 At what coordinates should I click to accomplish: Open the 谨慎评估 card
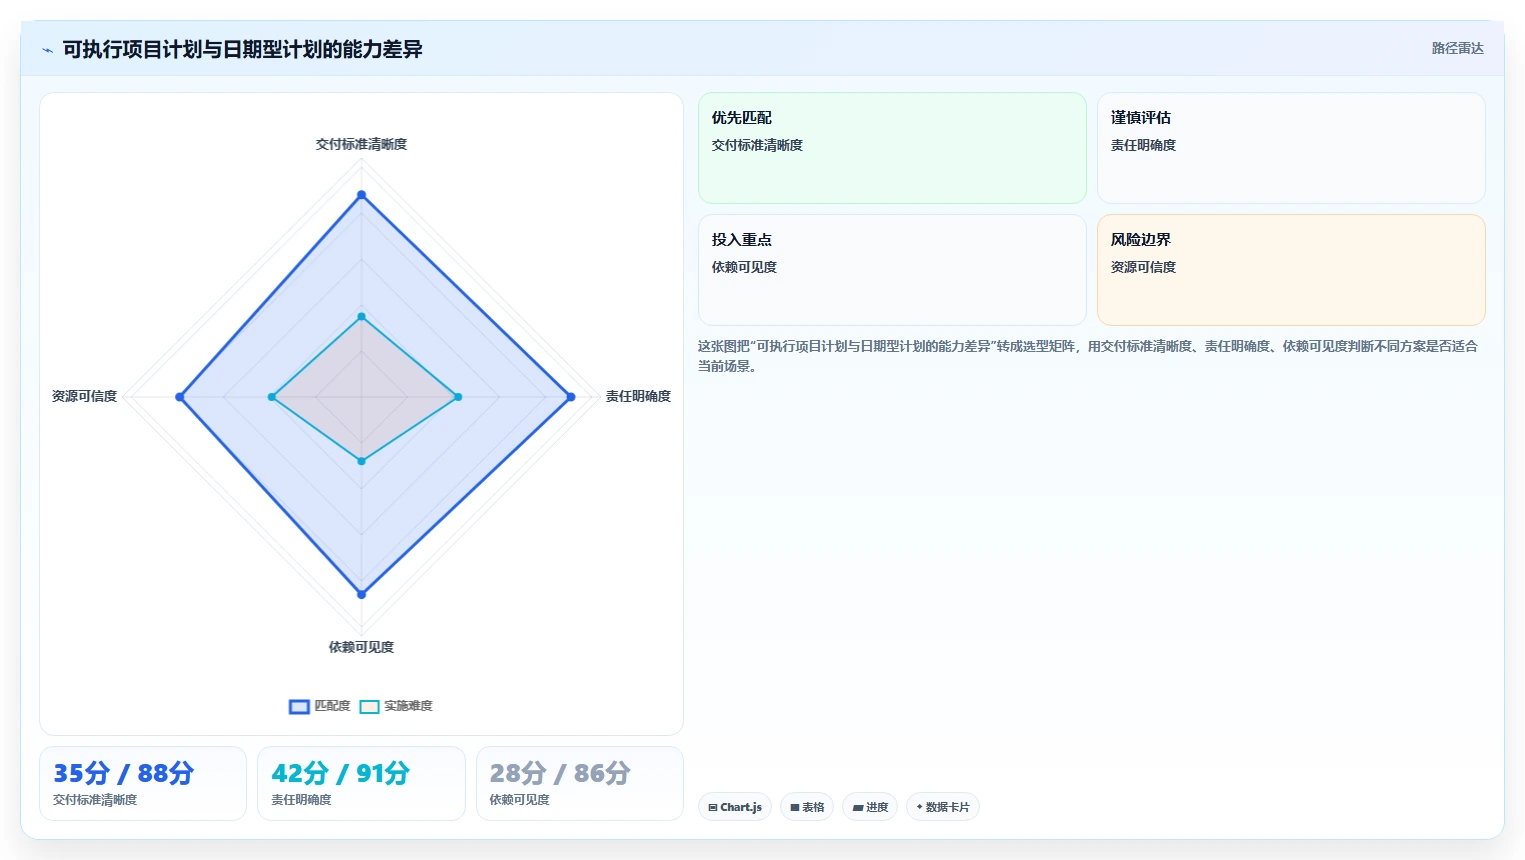(1291, 148)
